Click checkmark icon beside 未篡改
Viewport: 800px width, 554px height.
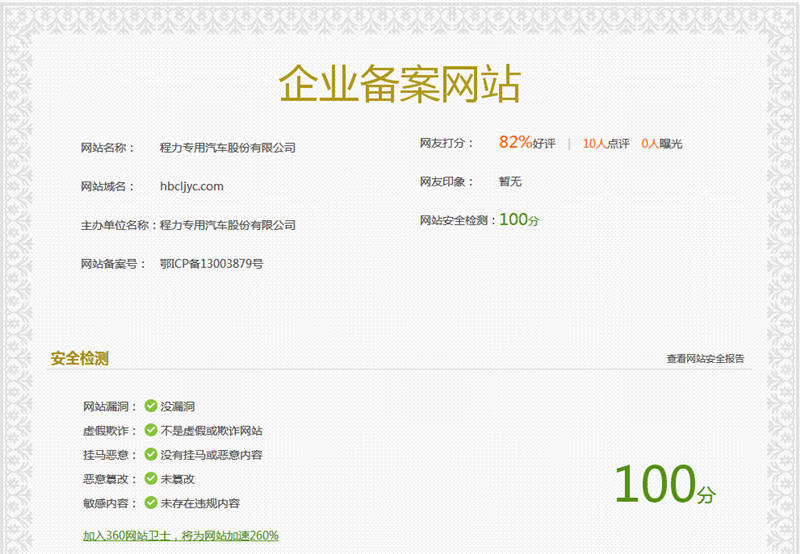coord(151,479)
